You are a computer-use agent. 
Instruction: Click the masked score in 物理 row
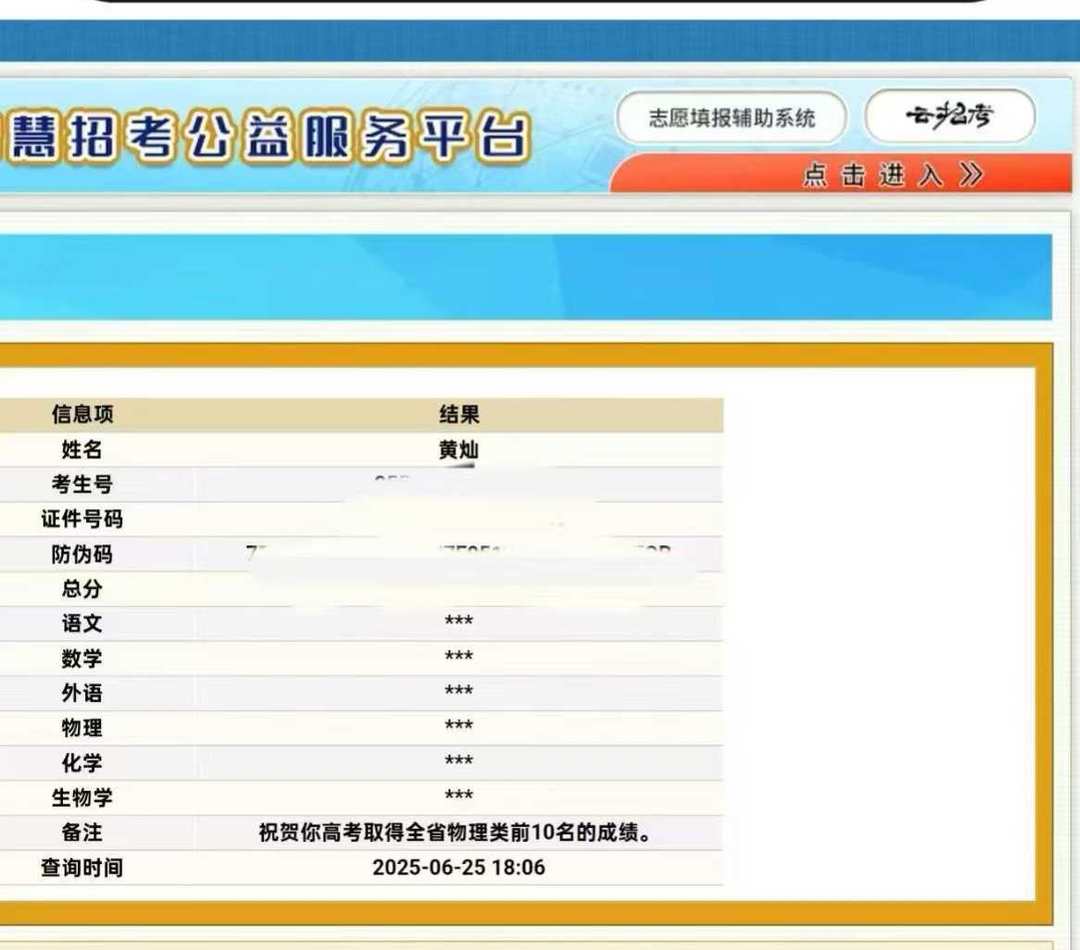[x=459, y=727]
